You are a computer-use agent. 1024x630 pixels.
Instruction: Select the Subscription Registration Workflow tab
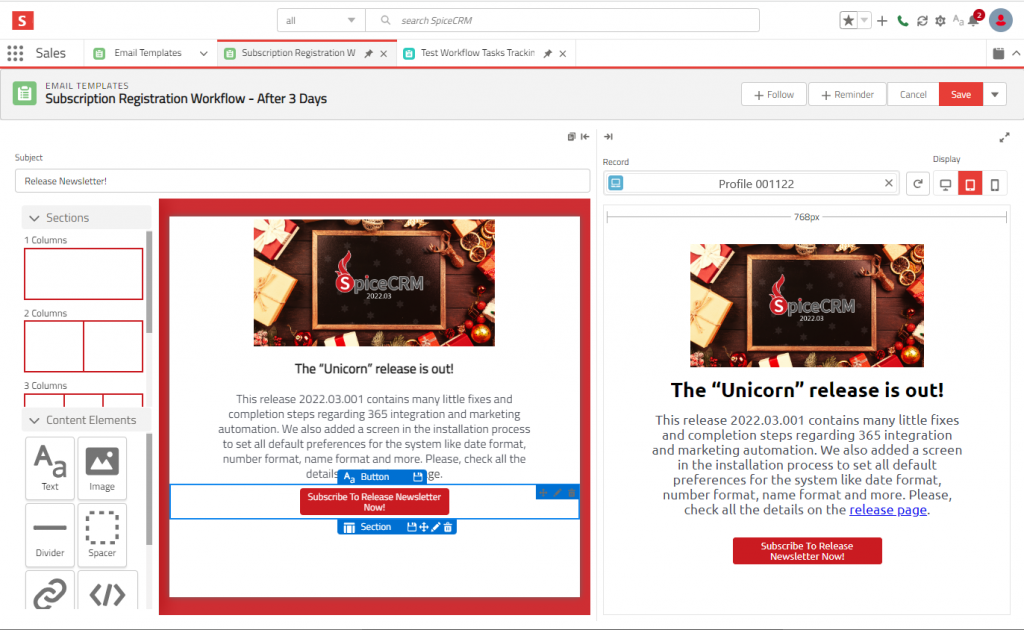(x=298, y=53)
